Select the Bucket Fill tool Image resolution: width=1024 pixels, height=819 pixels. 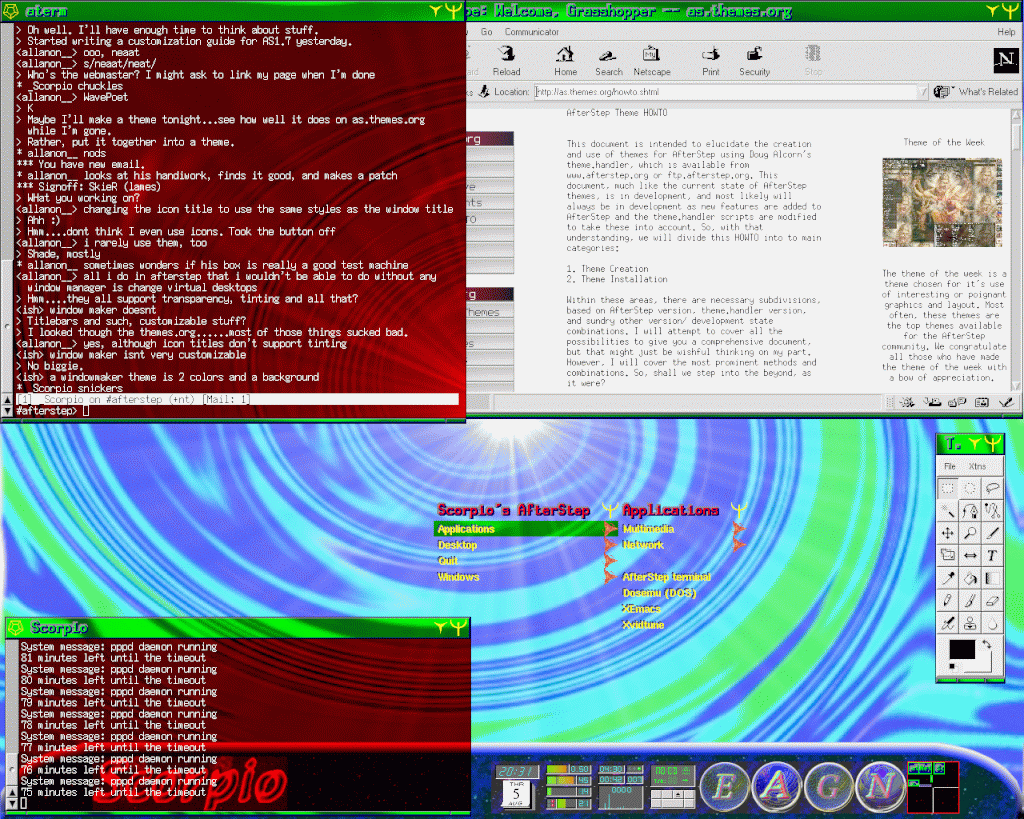coord(970,578)
